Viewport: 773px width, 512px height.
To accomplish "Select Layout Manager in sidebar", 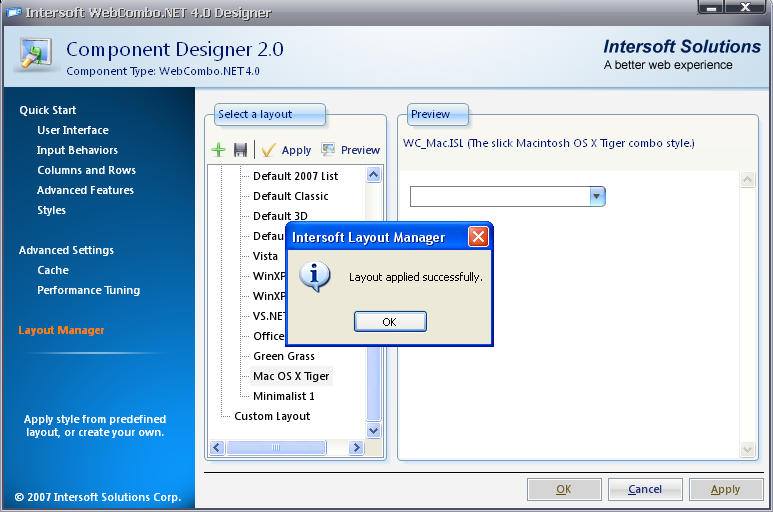I will click(61, 330).
